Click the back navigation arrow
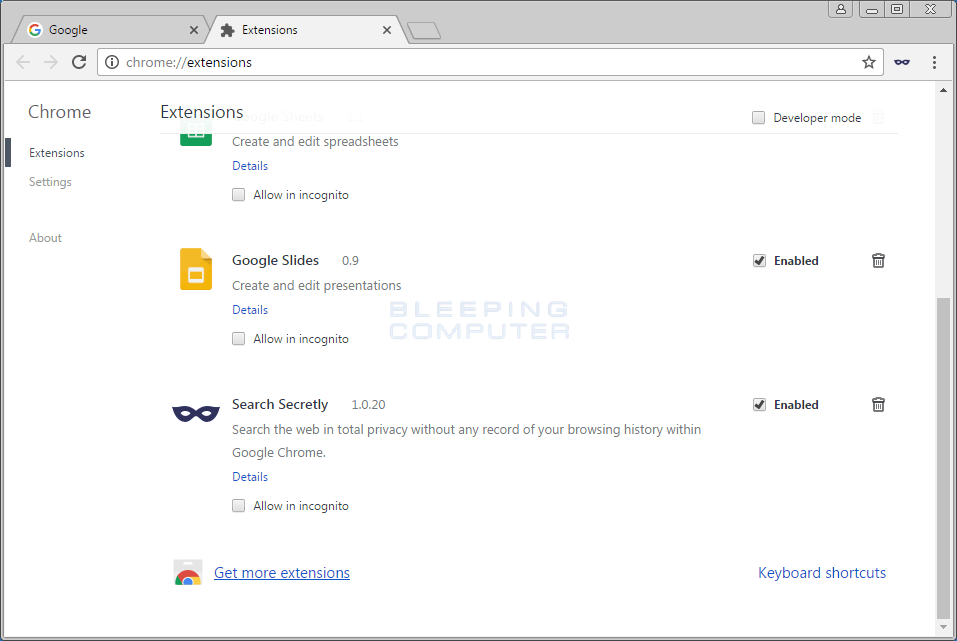The height and width of the screenshot is (641, 957). tap(23, 62)
